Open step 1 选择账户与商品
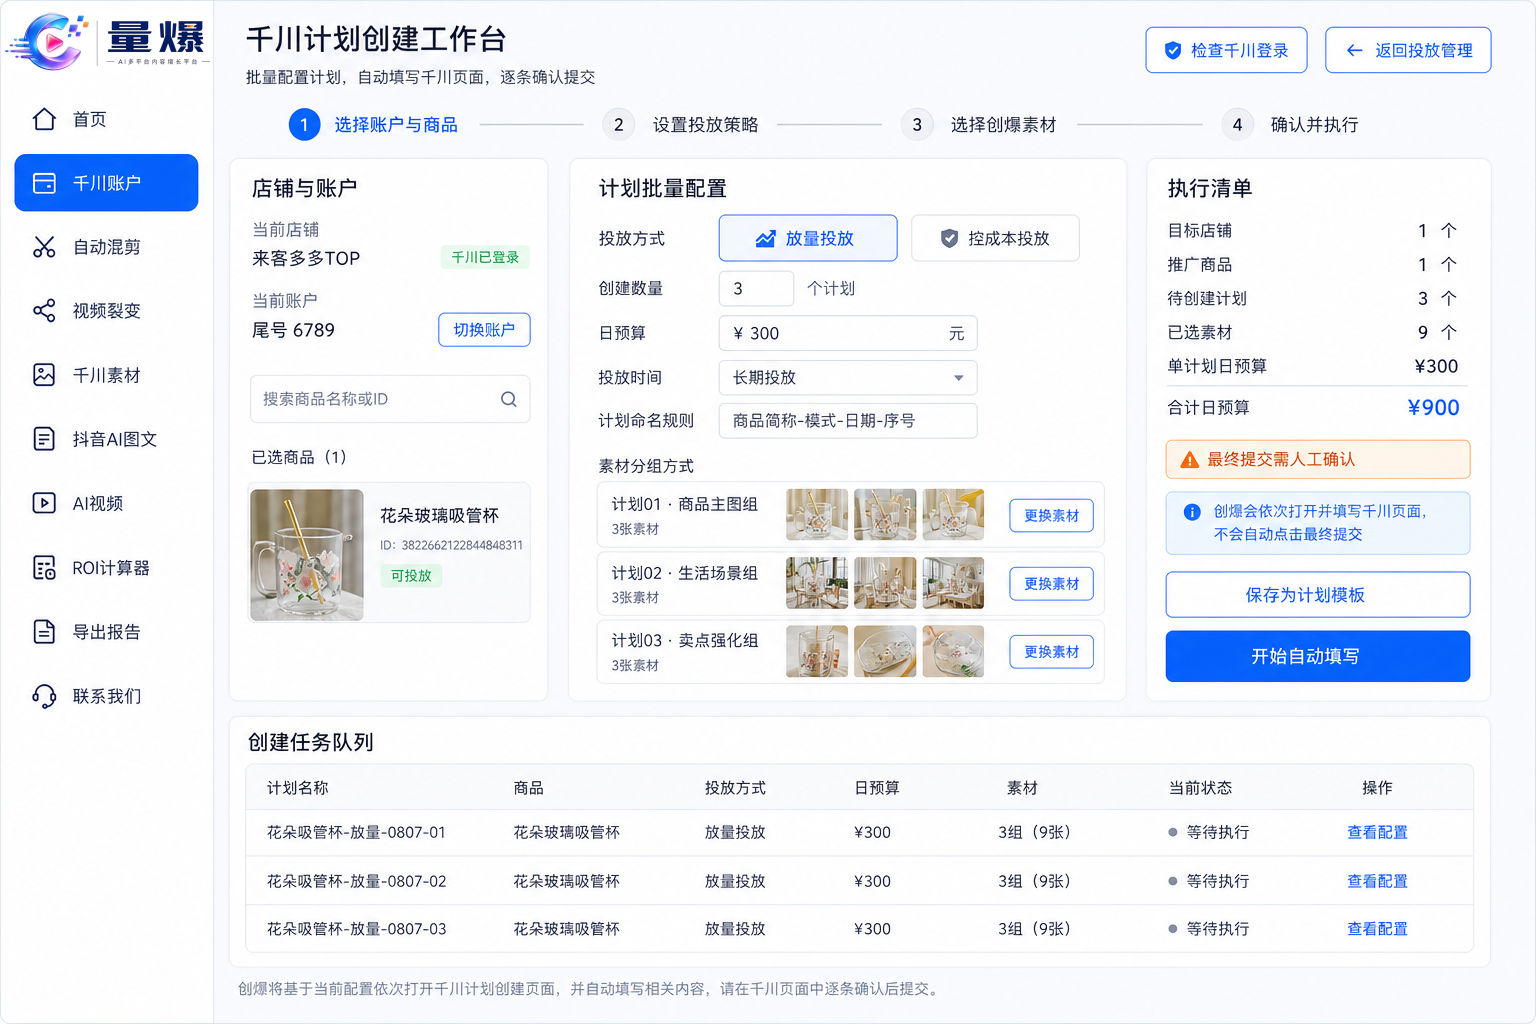 pyautogui.click(x=374, y=124)
